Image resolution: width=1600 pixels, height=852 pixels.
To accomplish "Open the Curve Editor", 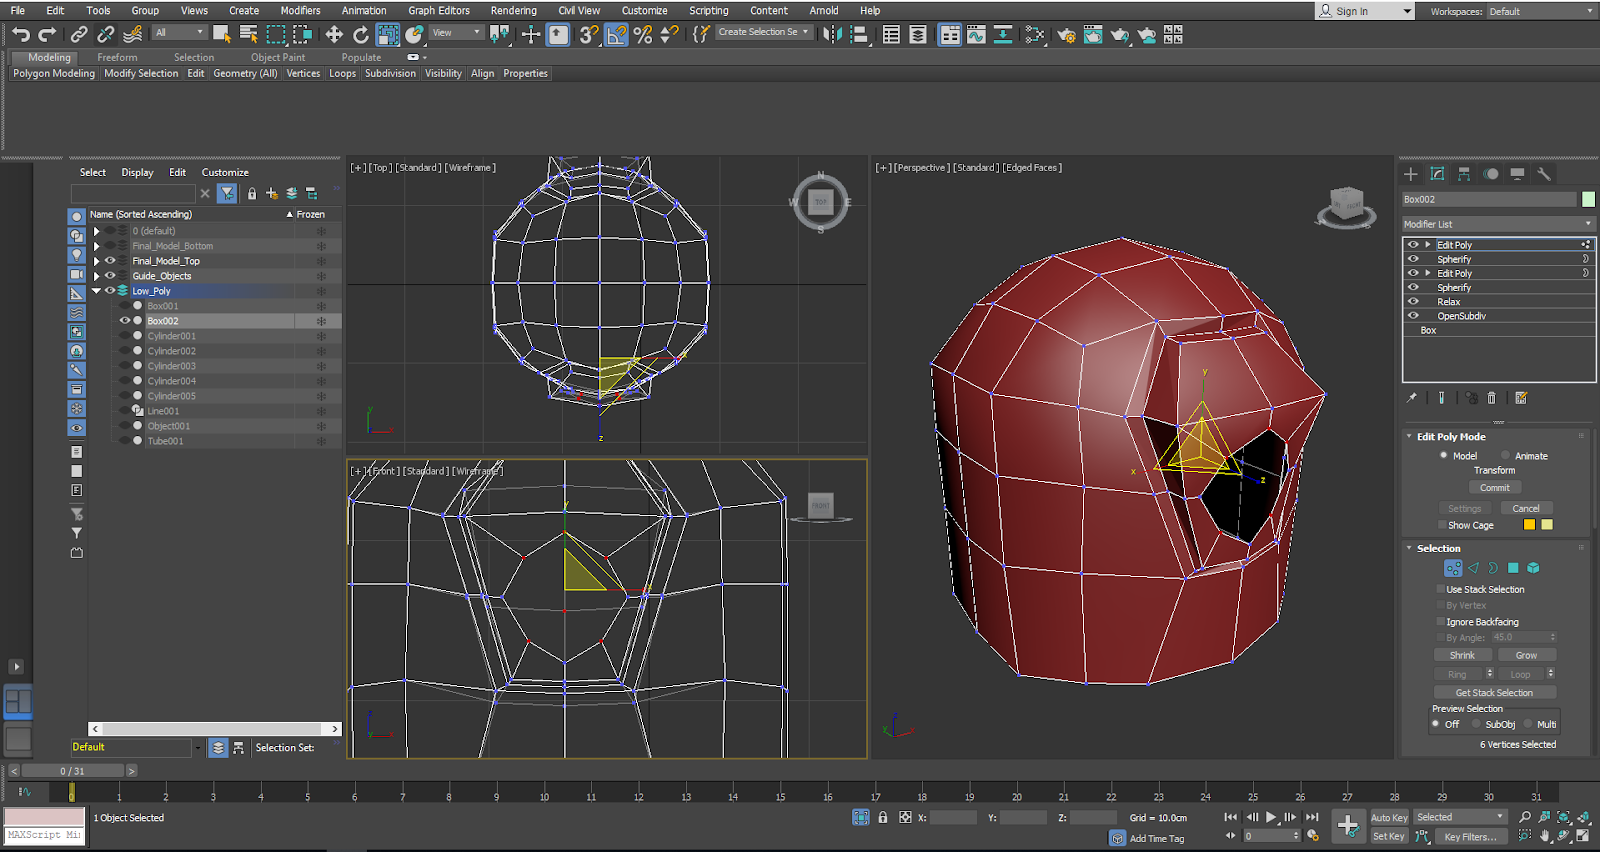I will pyautogui.click(x=976, y=34).
